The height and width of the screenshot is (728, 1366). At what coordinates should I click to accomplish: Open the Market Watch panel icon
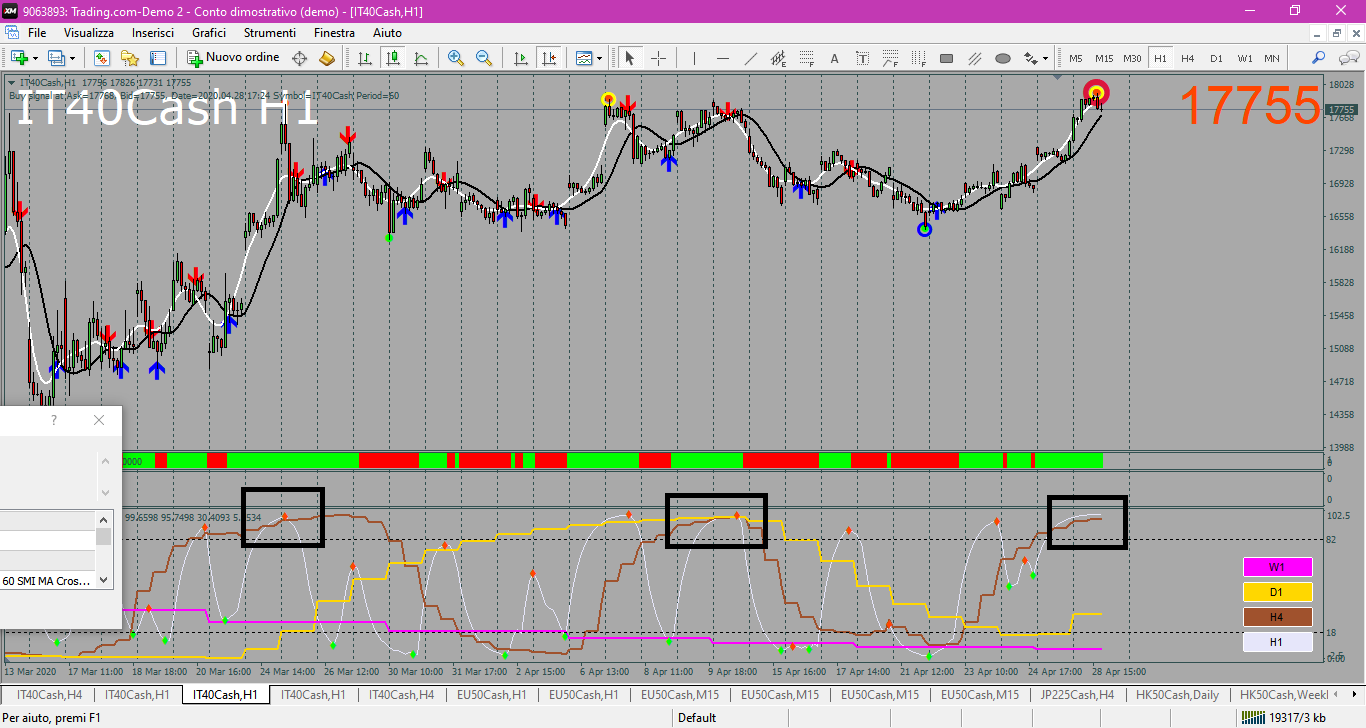click(x=102, y=58)
